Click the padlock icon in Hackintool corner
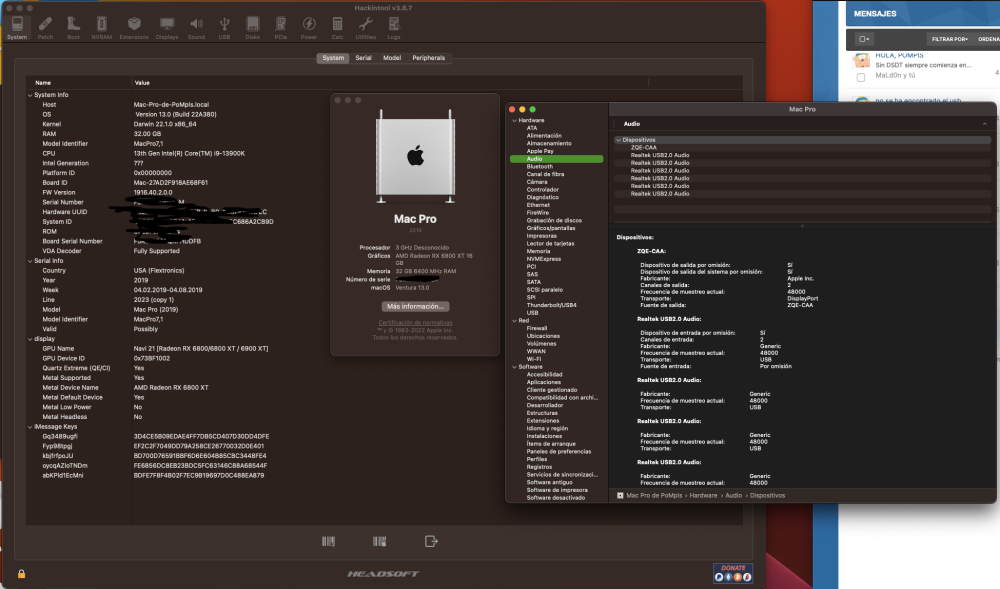The image size is (1000, 589). [x=22, y=574]
